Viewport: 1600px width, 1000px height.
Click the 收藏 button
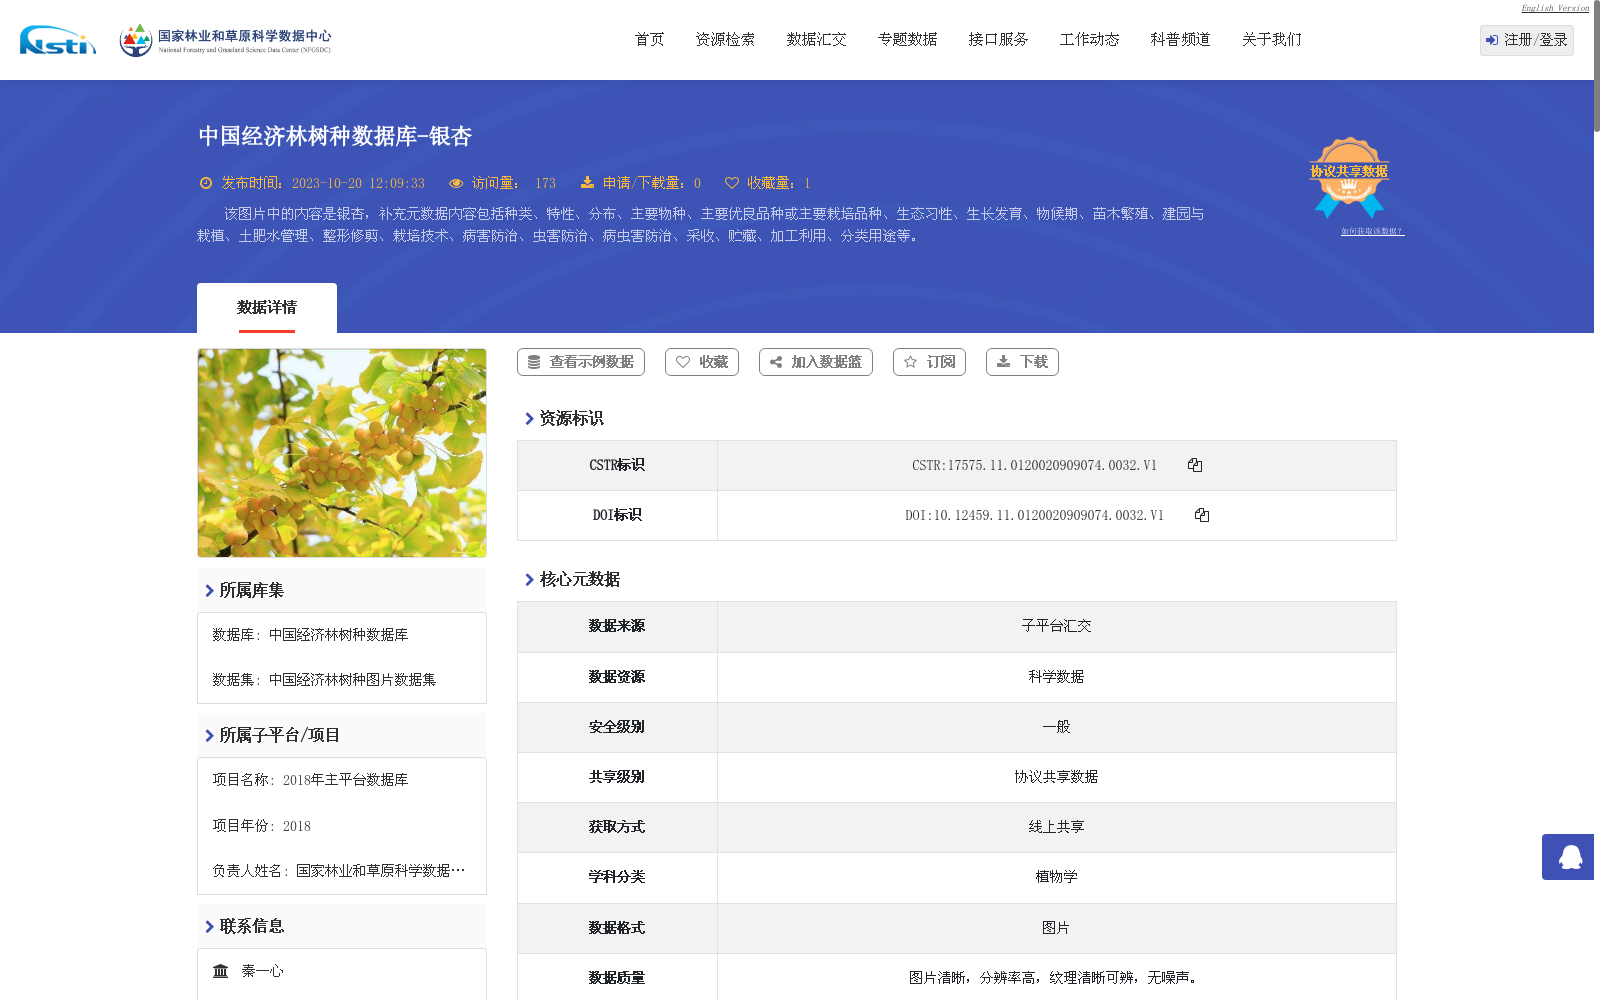coord(702,362)
